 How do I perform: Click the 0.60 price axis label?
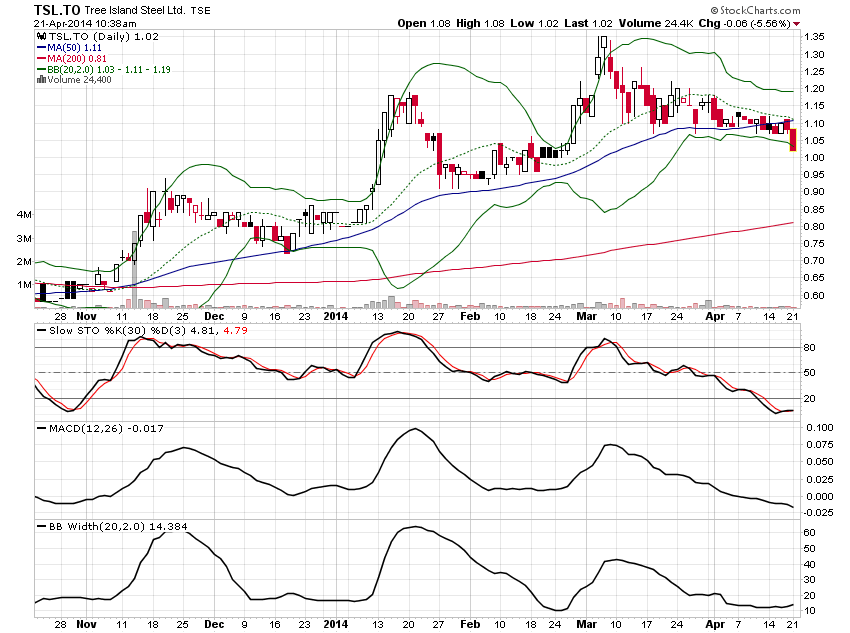click(x=814, y=295)
